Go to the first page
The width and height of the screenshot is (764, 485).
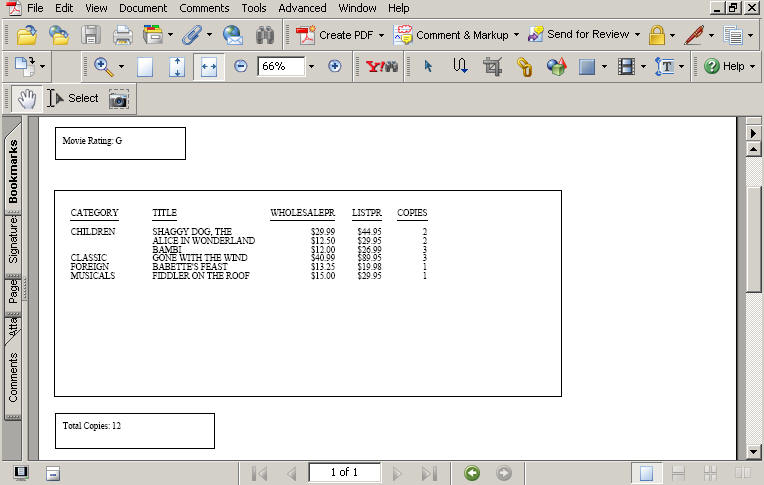pos(259,473)
